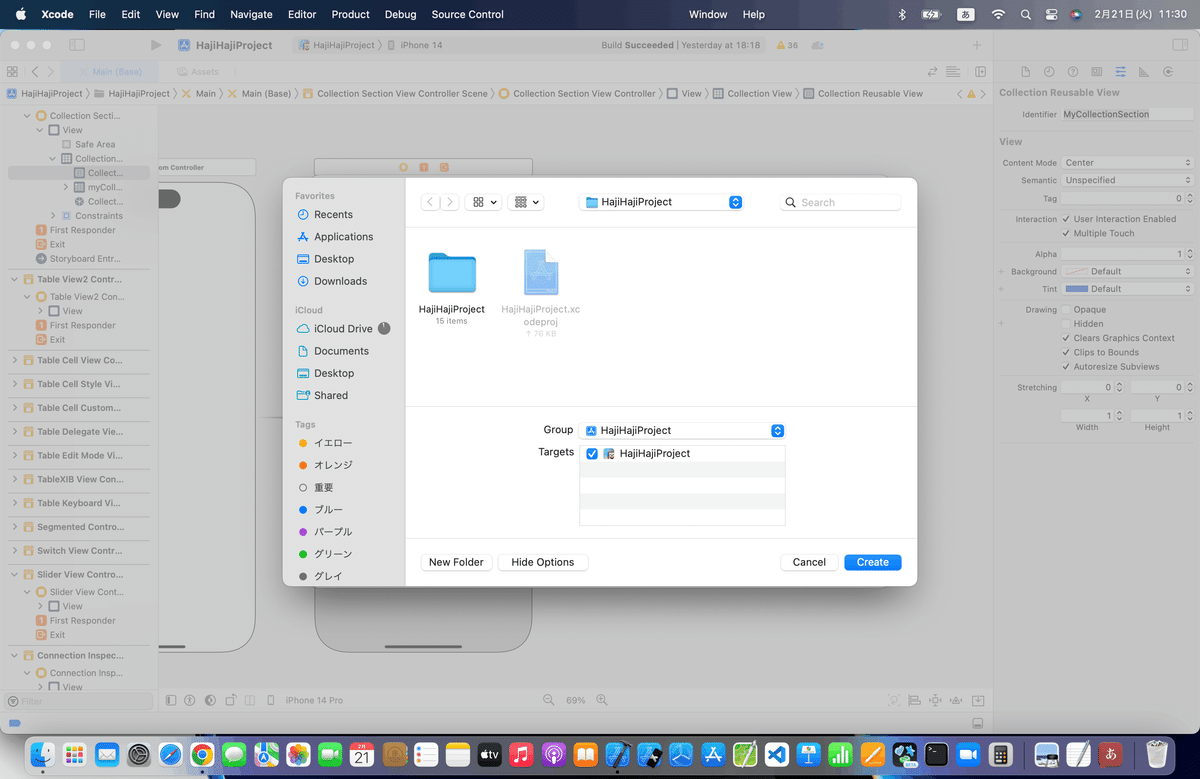Add a new editor with the plus button

coord(977,45)
